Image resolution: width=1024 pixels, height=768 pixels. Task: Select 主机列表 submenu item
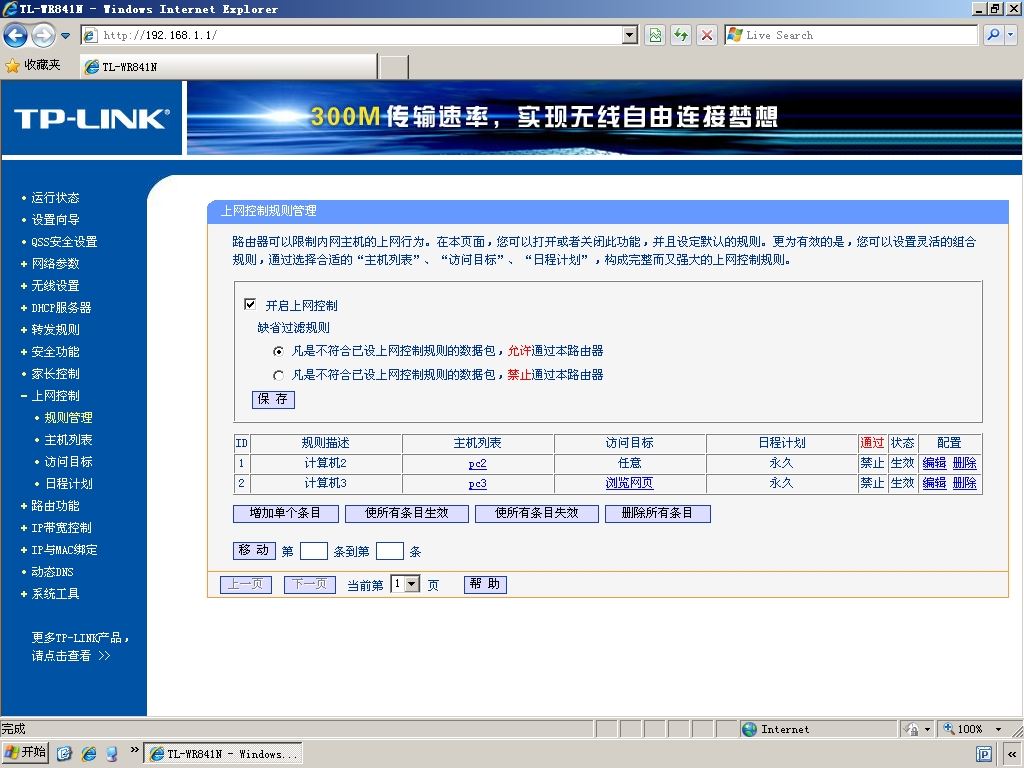tap(68, 440)
